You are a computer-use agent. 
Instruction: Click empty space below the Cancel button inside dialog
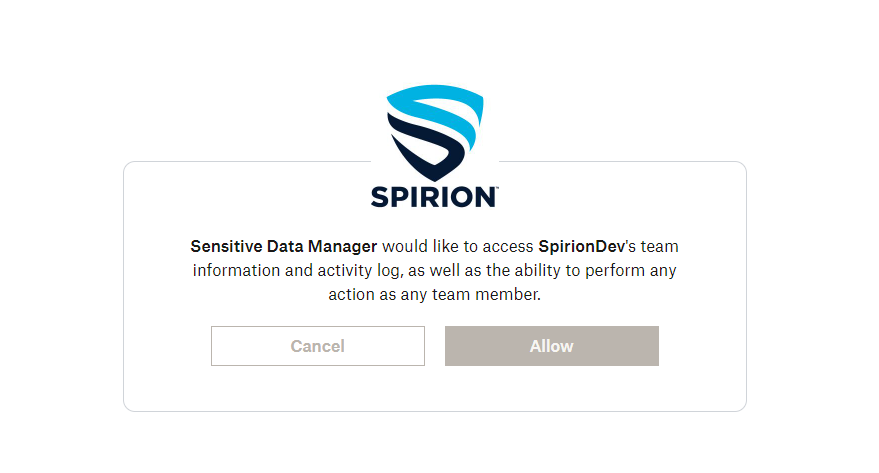pos(318,388)
